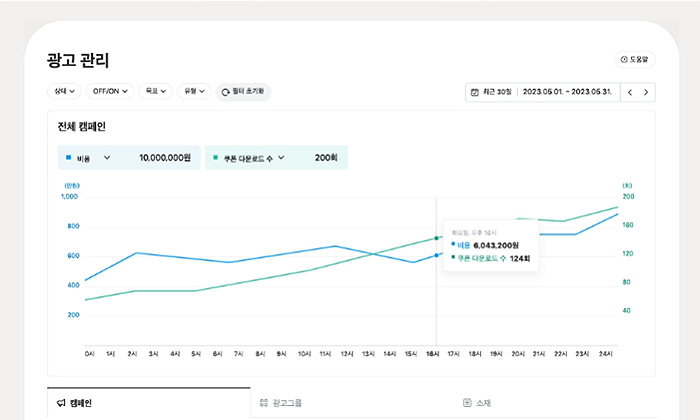Open the 유형 filter dropdown
The width and height of the screenshot is (700, 420).
[x=193, y=91]
